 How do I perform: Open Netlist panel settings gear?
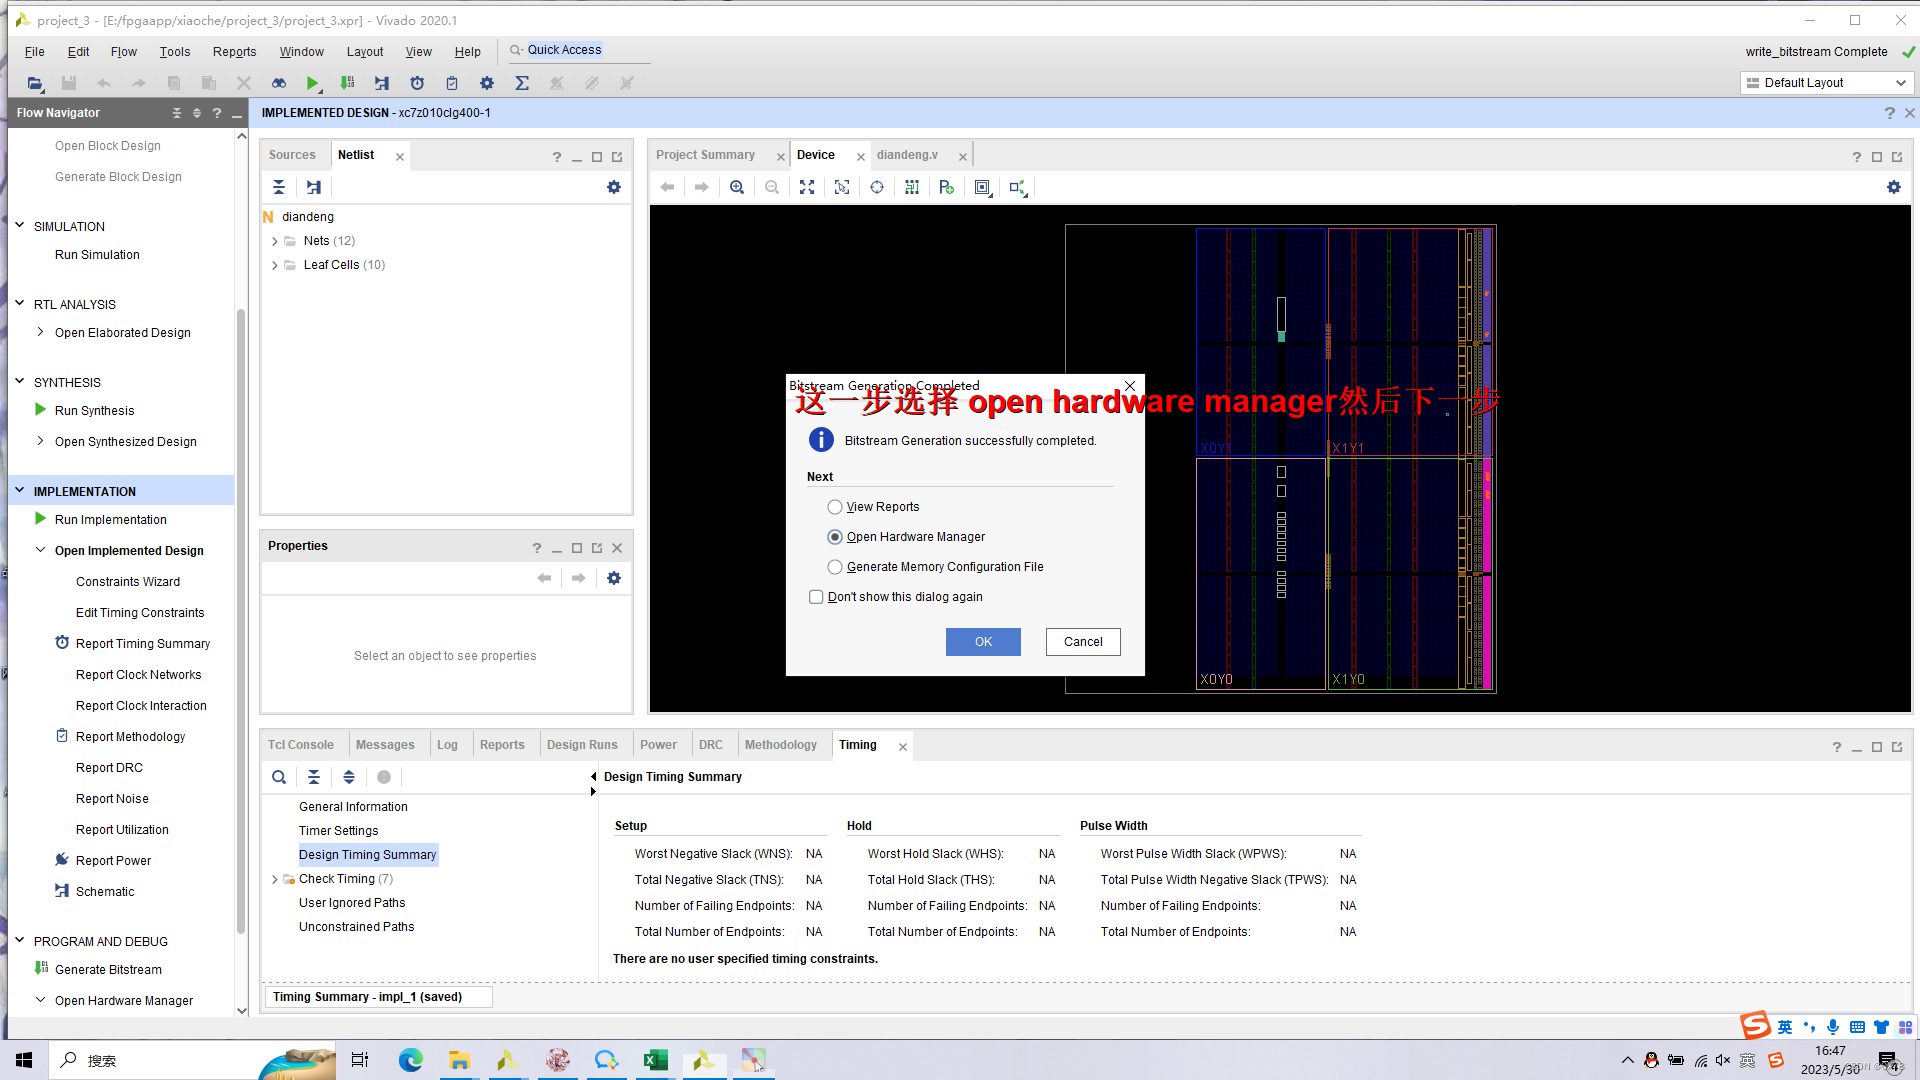(x=614, y=187)
